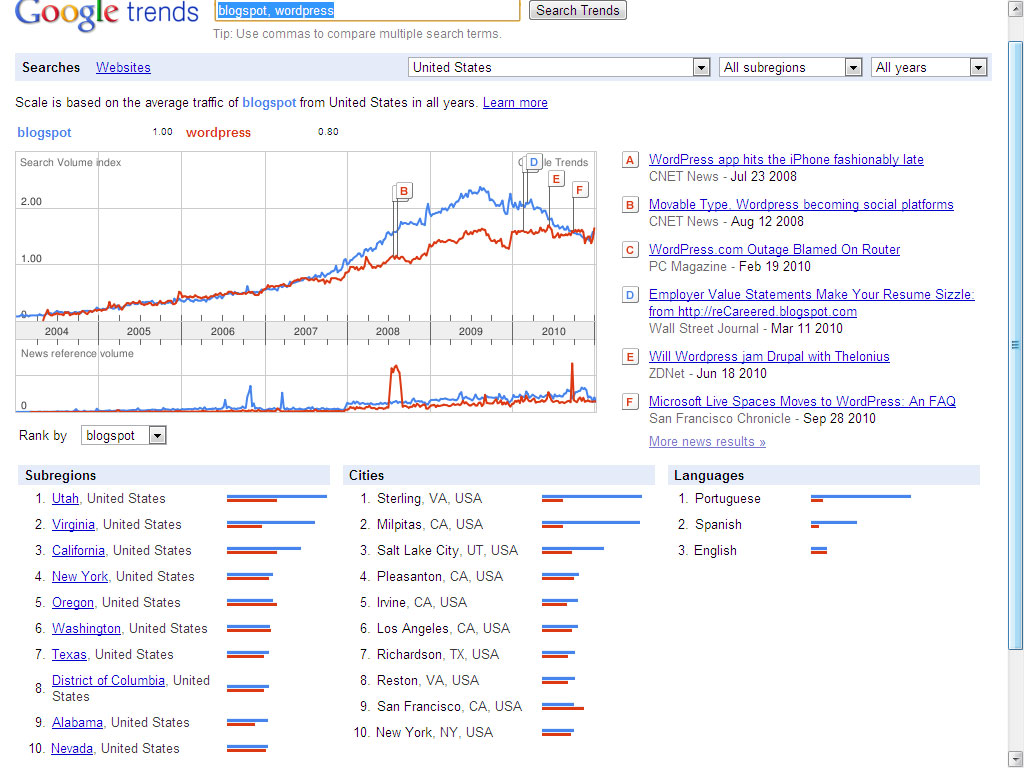
Task: Open the District of Columbia link
Action: [108, 680]
